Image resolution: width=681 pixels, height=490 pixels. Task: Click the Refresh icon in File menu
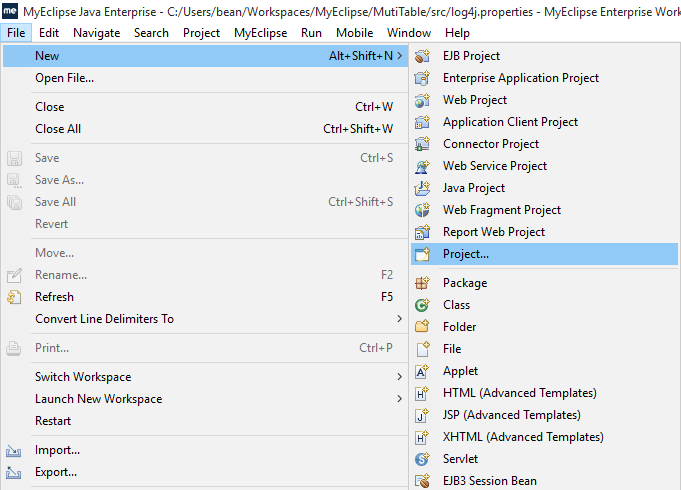point(14,297)
